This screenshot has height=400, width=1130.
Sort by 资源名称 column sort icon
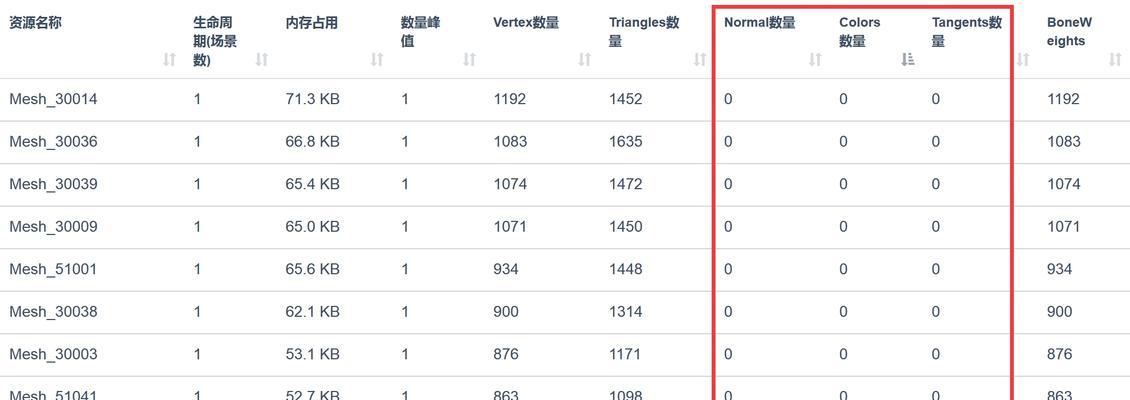(x=169, y=60)
